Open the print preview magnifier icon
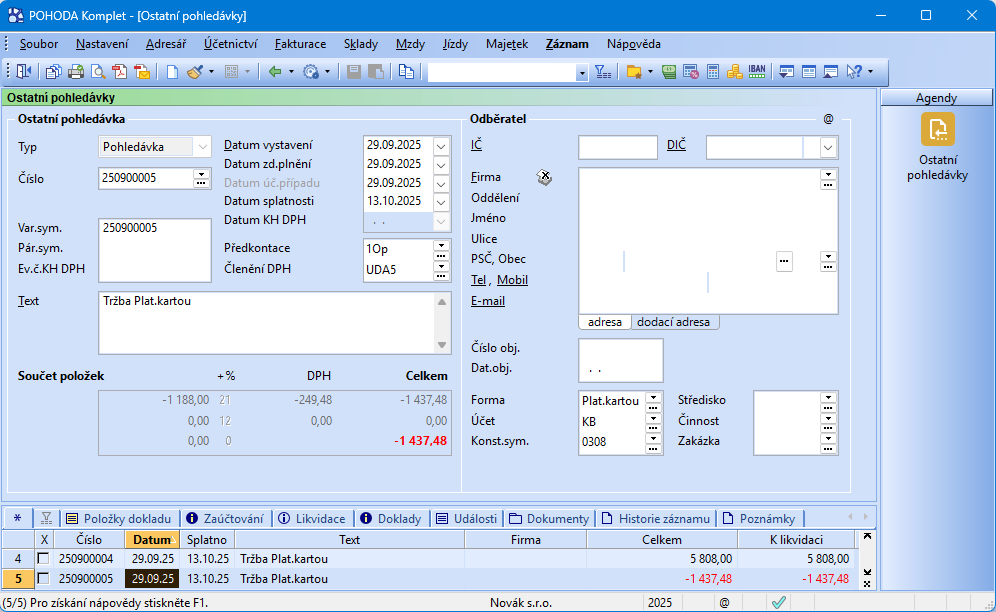The image size is (996, 612). coord(98,72)
